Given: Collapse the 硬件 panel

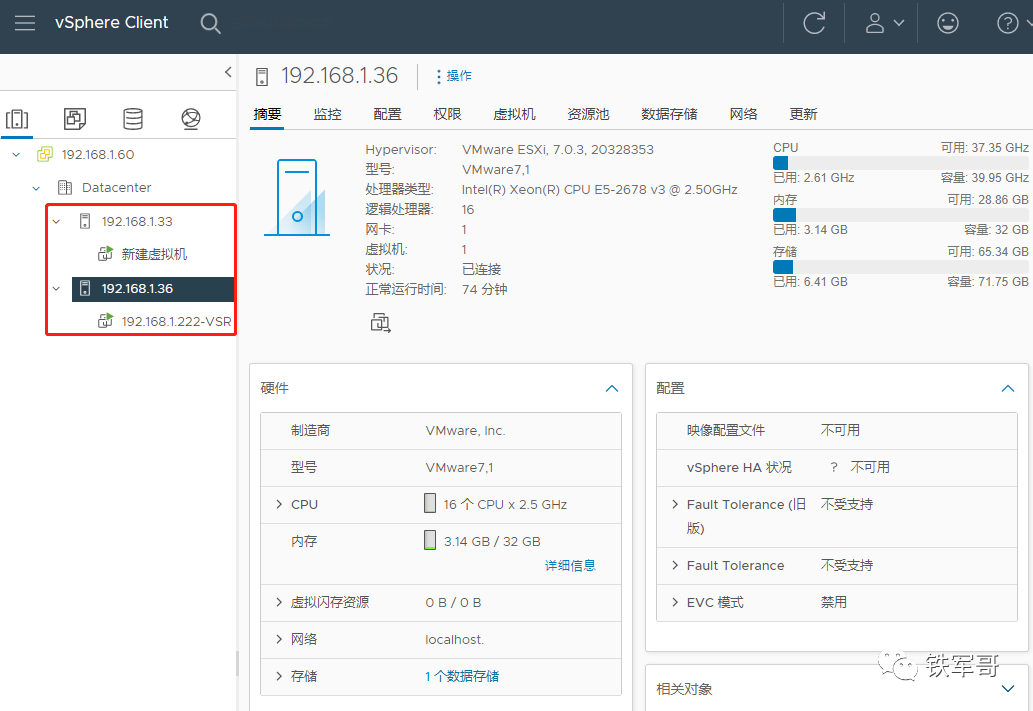Looking at the screenshot, I should pos(612,389).
